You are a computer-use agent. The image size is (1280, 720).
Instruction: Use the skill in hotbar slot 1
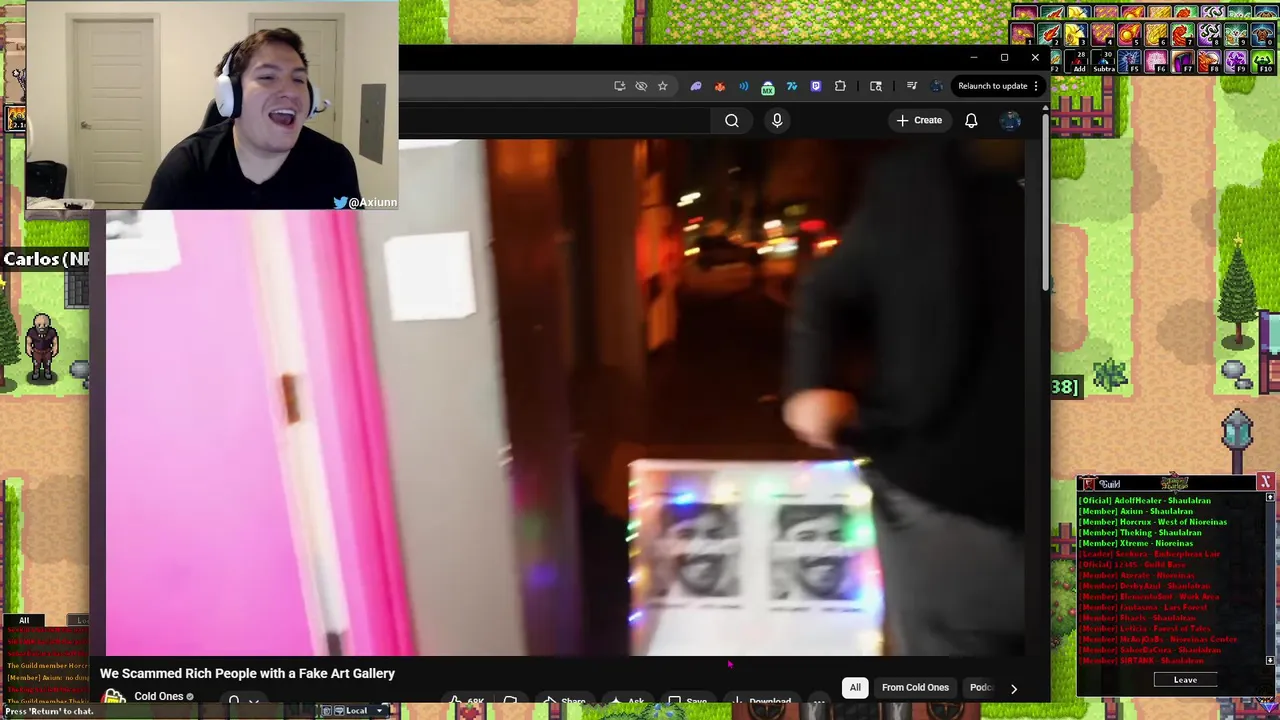pyautogui.click(x=1023, y=34)
